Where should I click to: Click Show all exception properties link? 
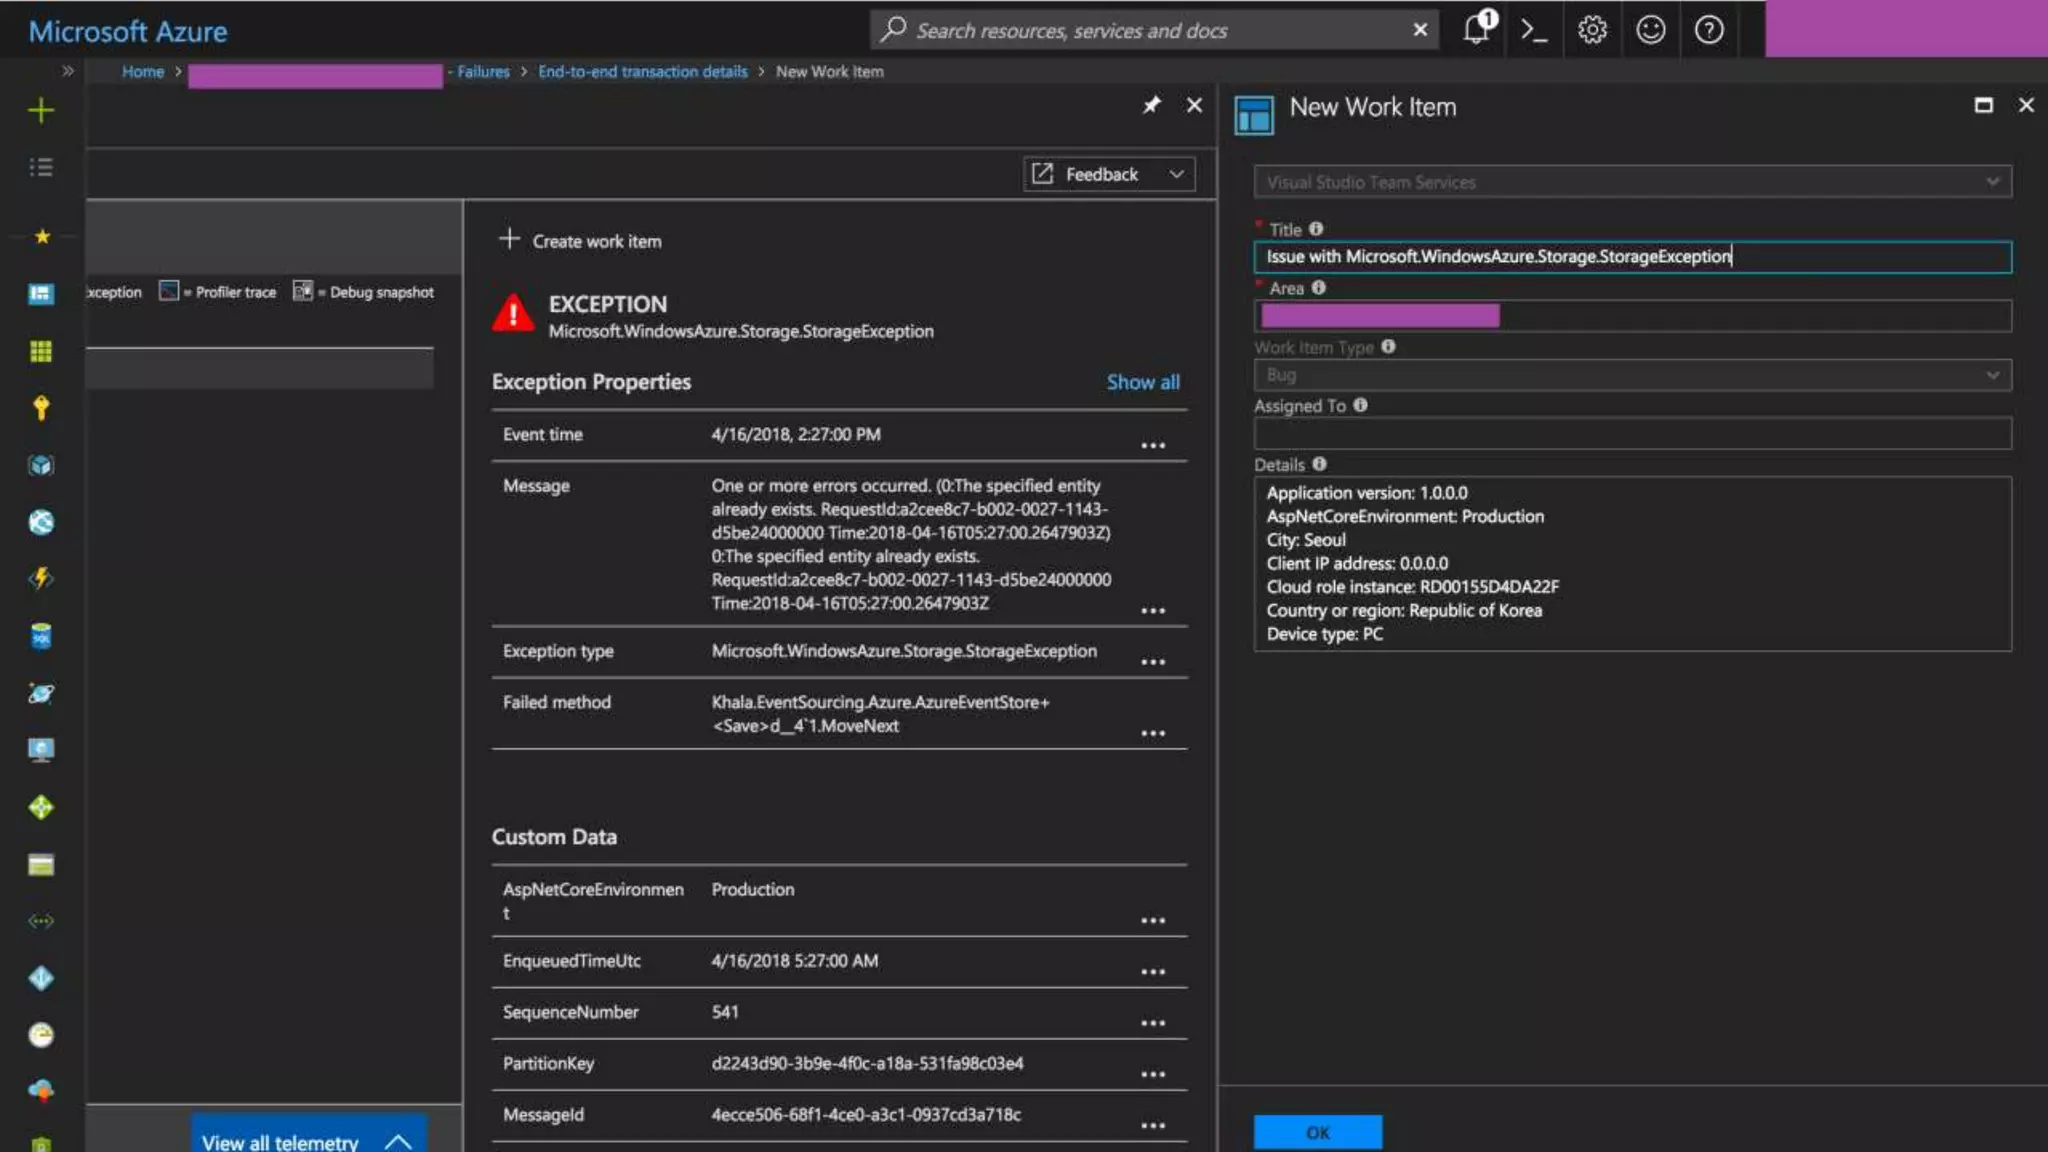[1142, 382]
